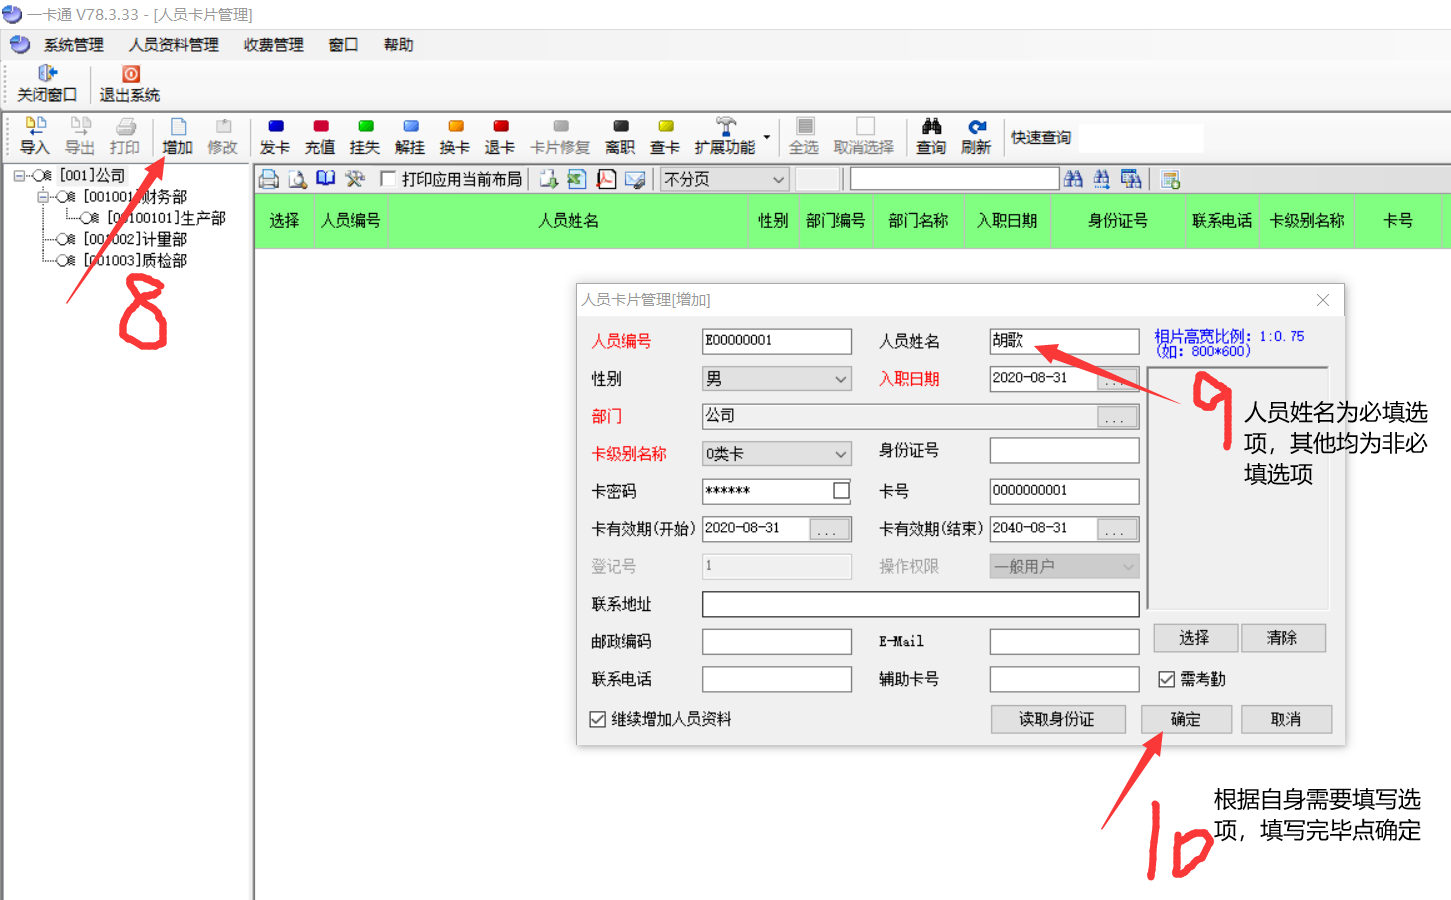Toggle 继续增加人员资料 checkbox
1451x900 pixels.
[x=598, y=720]
